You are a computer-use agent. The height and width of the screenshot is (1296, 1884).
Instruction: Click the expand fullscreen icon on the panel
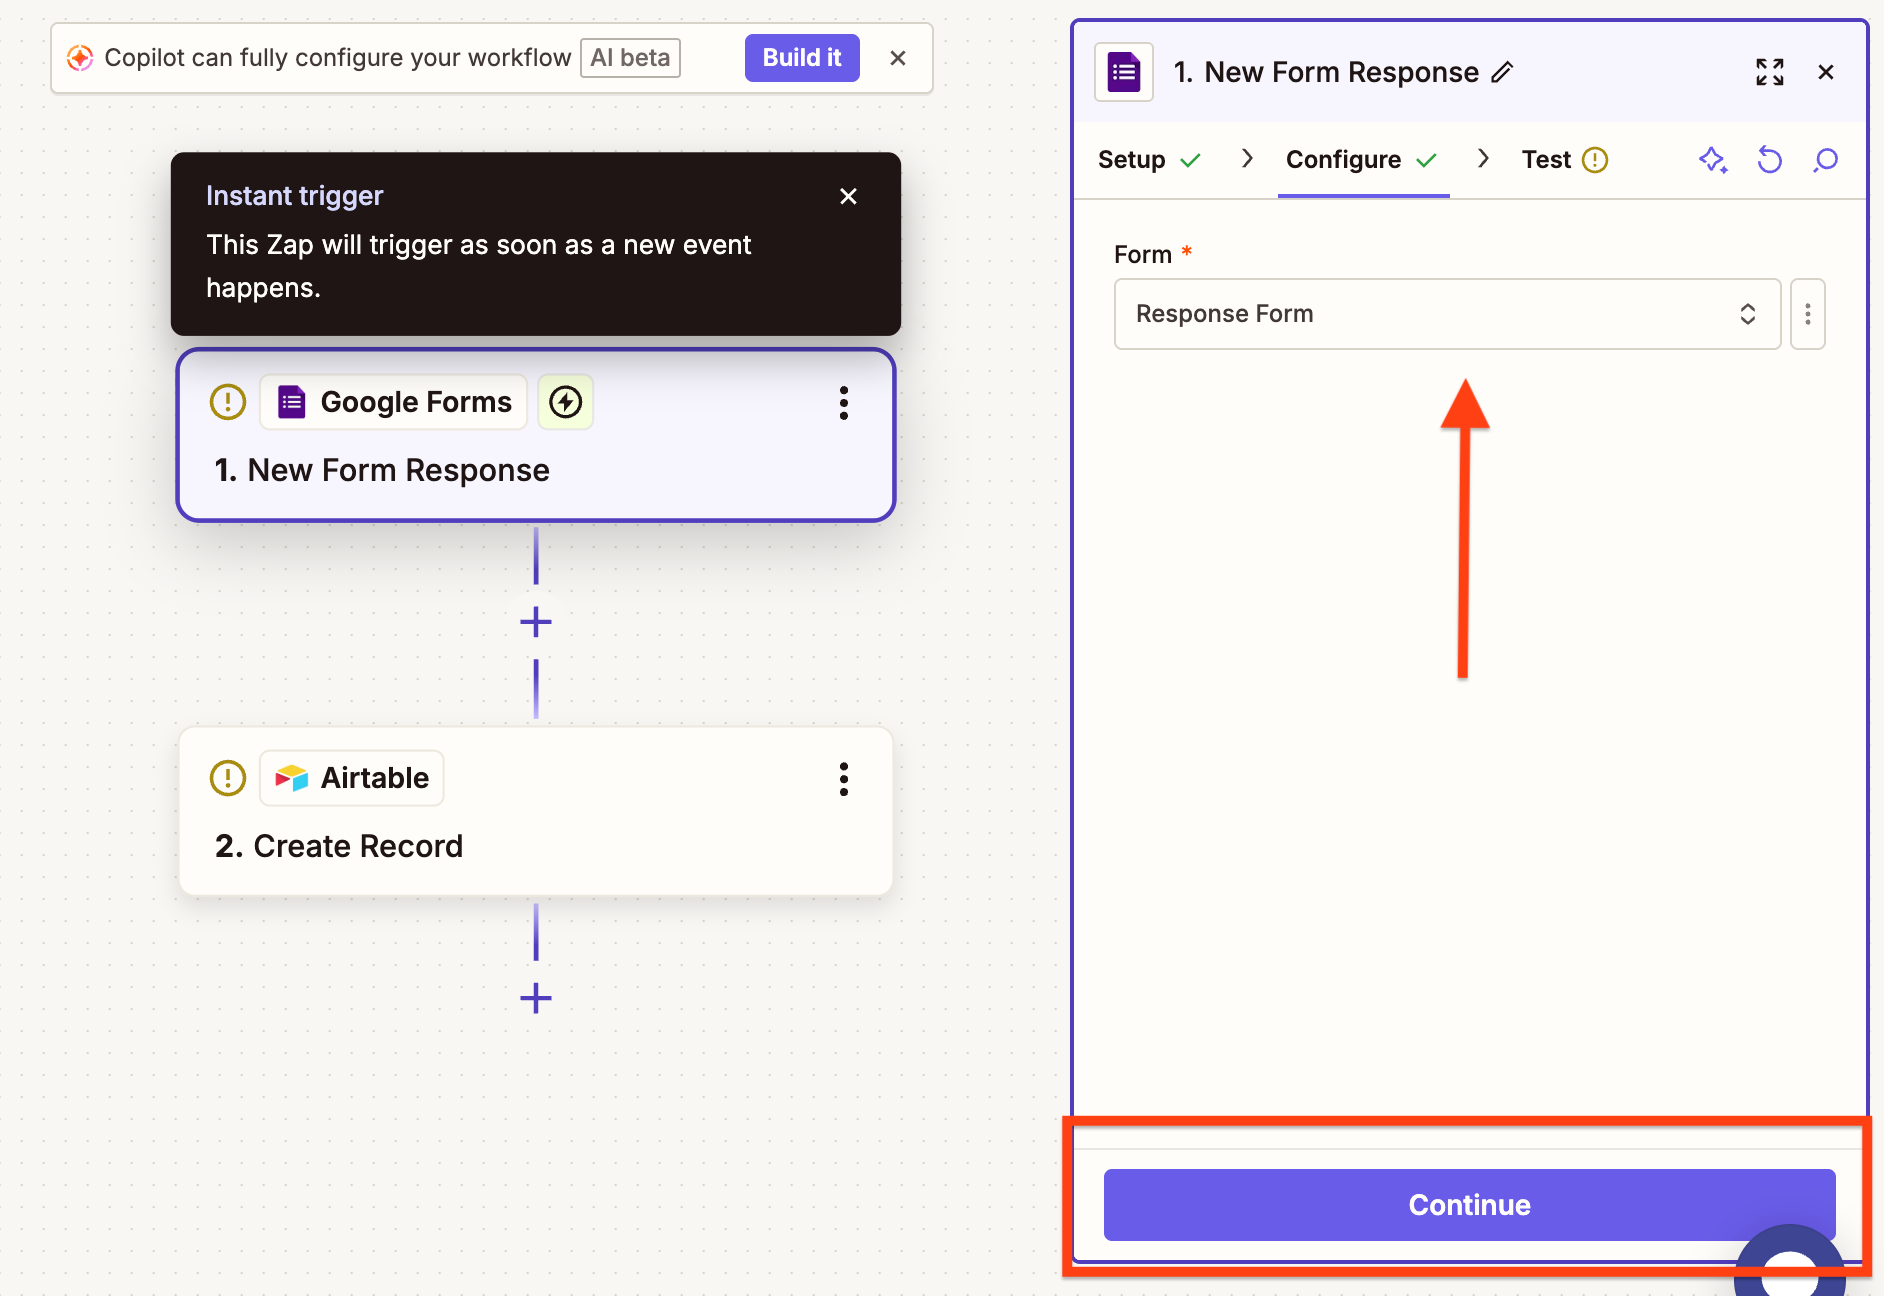[x=1770, y=72]
